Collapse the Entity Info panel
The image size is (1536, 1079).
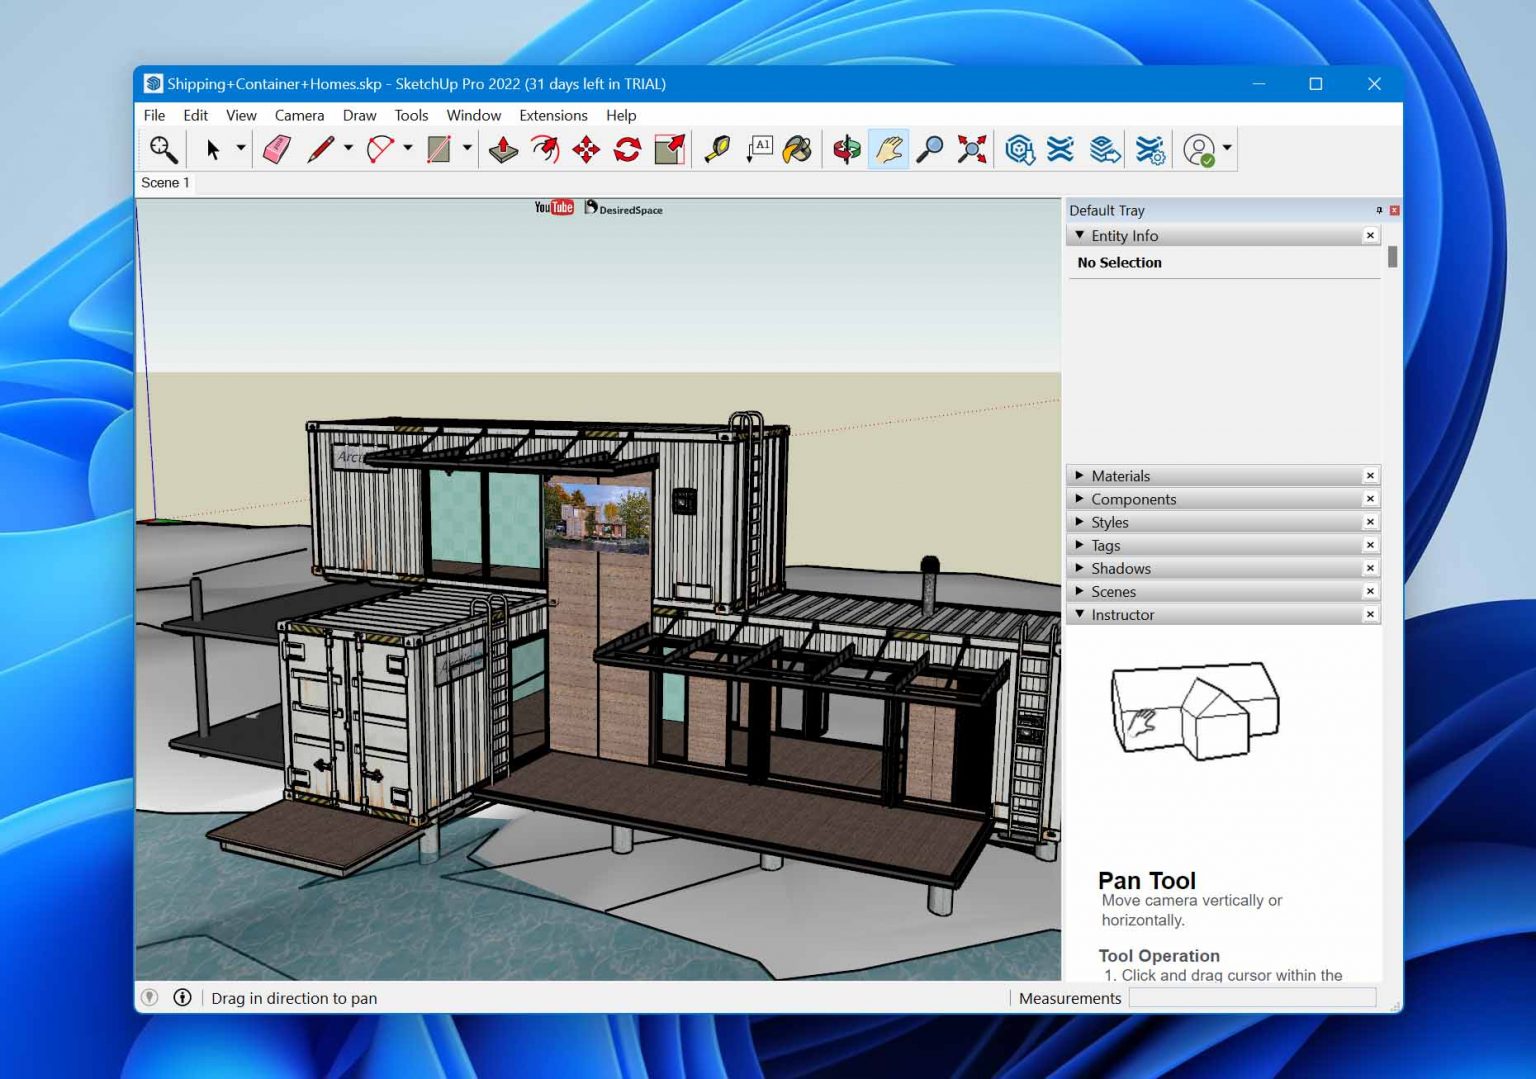pyautogui.click(x=1080, y=235)
